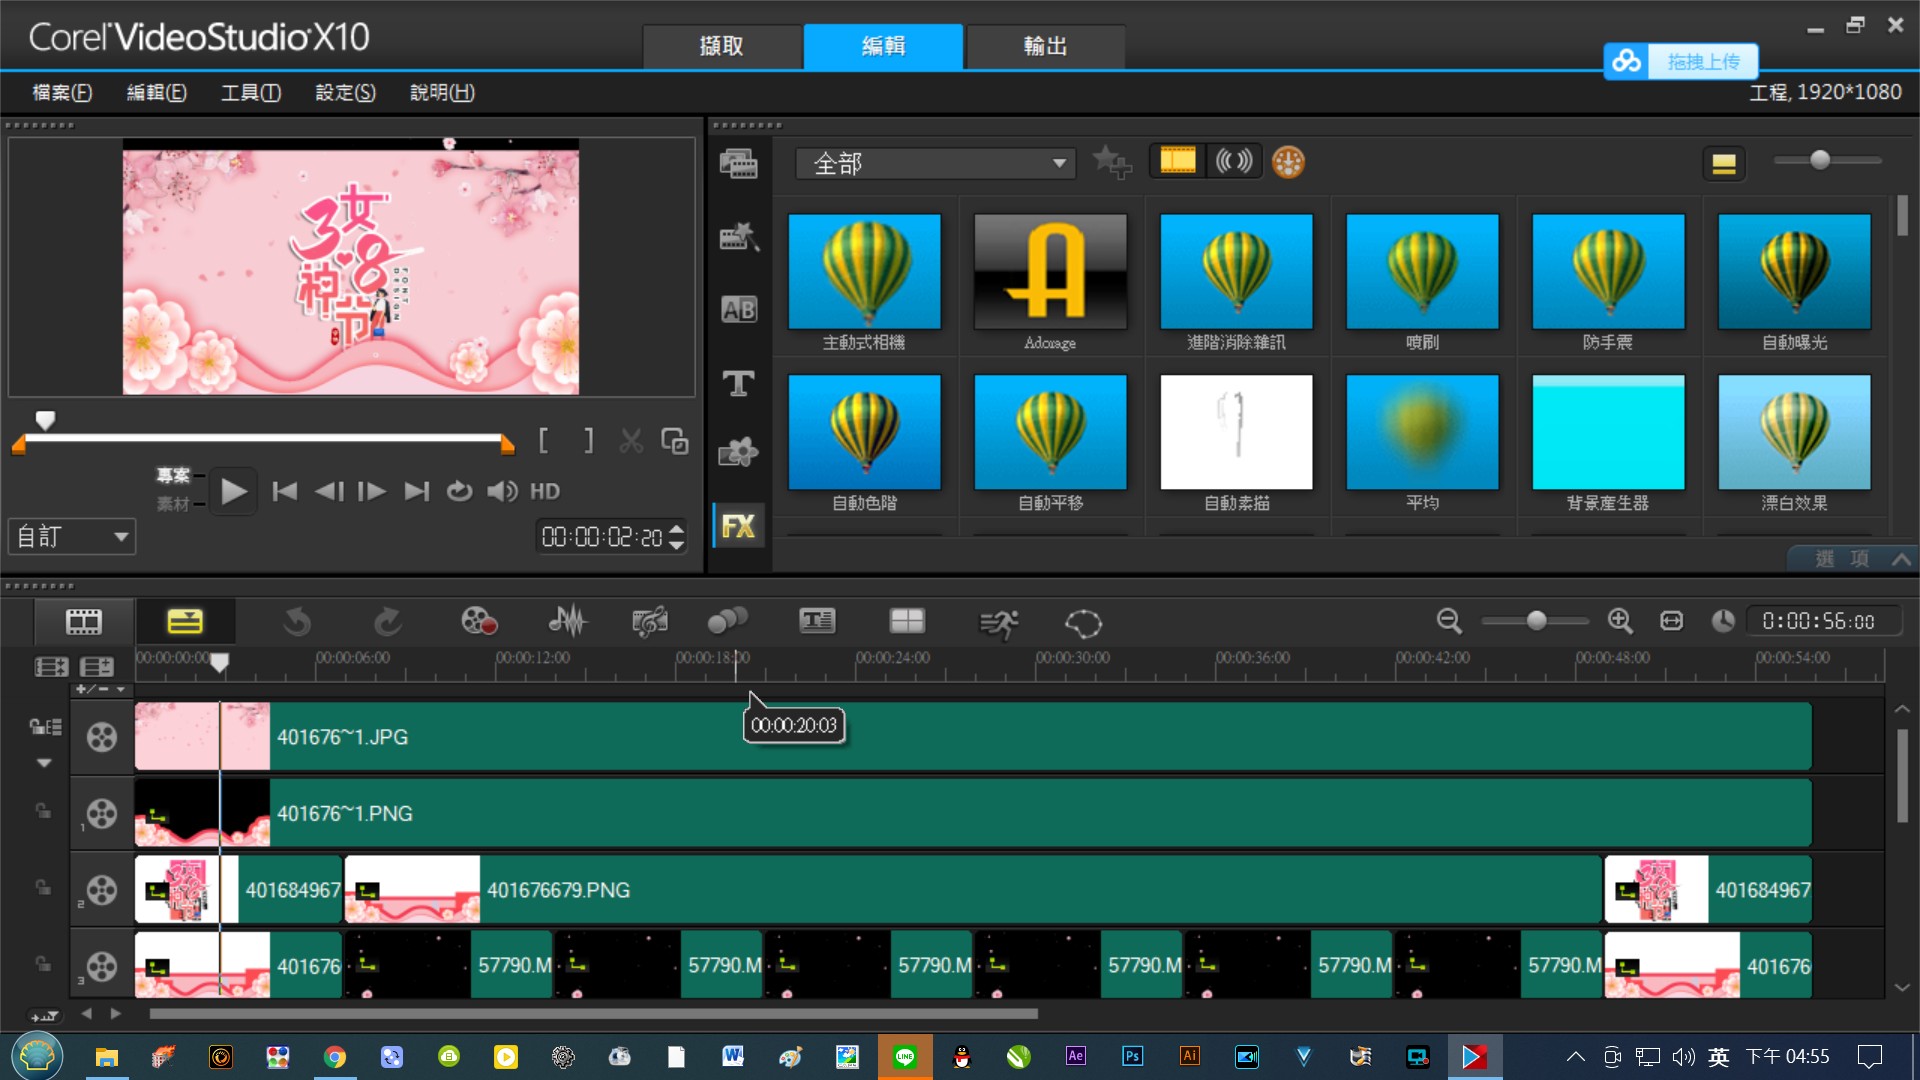Zoom out the timeline
The width and height of the screenshot is (1920, 1080).
tap(1449, 621)
